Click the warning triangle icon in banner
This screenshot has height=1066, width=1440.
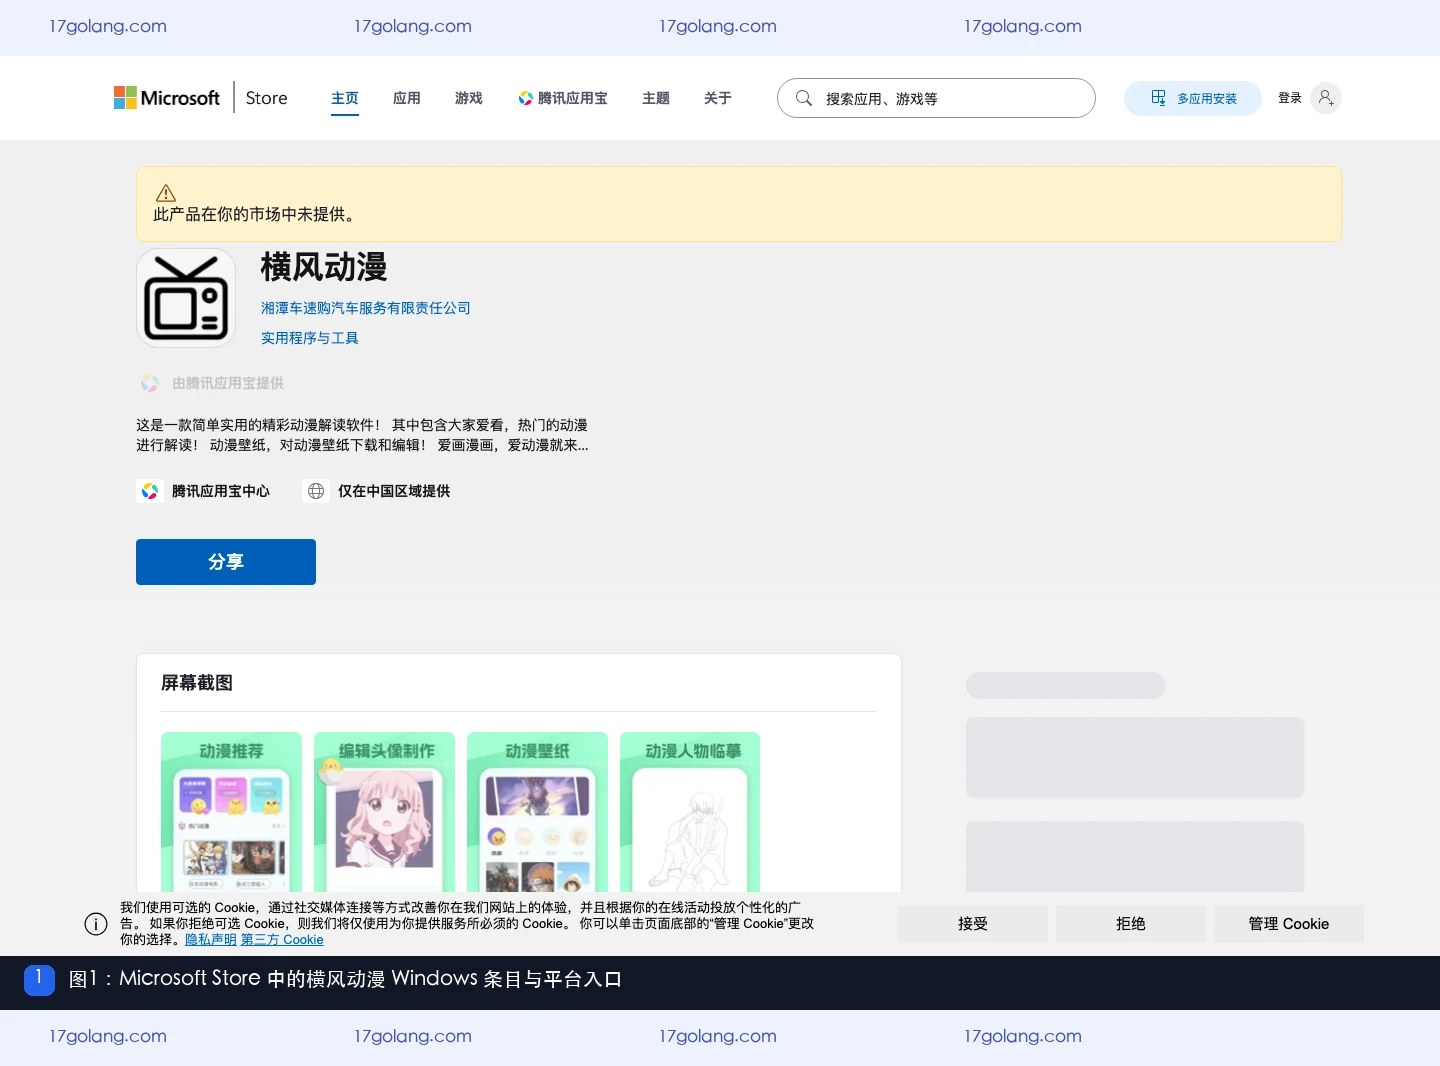pyautogui.click(x=166, y=193)
